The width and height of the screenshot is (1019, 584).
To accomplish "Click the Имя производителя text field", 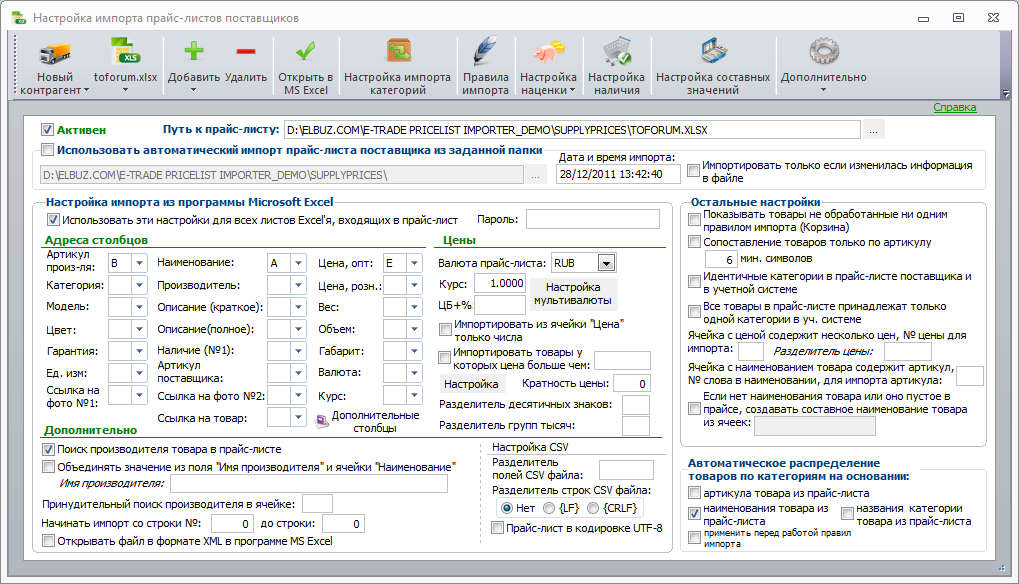I will [309, 483].
